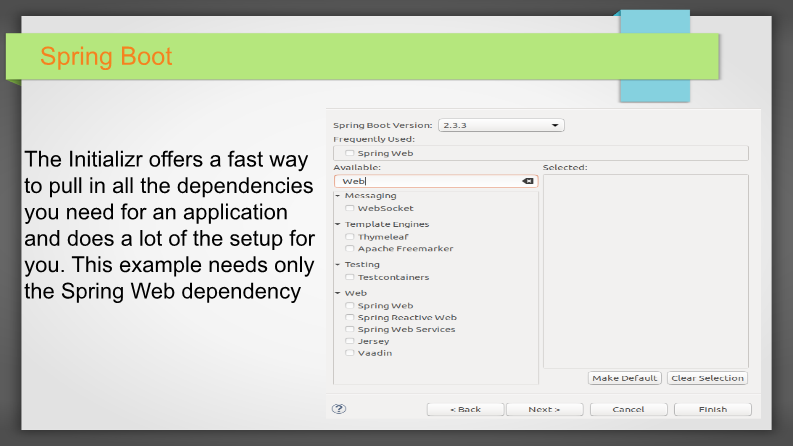Click the 'Available:' label
The width and height of the screenshot is (793, 446).
pyautogui.click(x=357, y=167)
